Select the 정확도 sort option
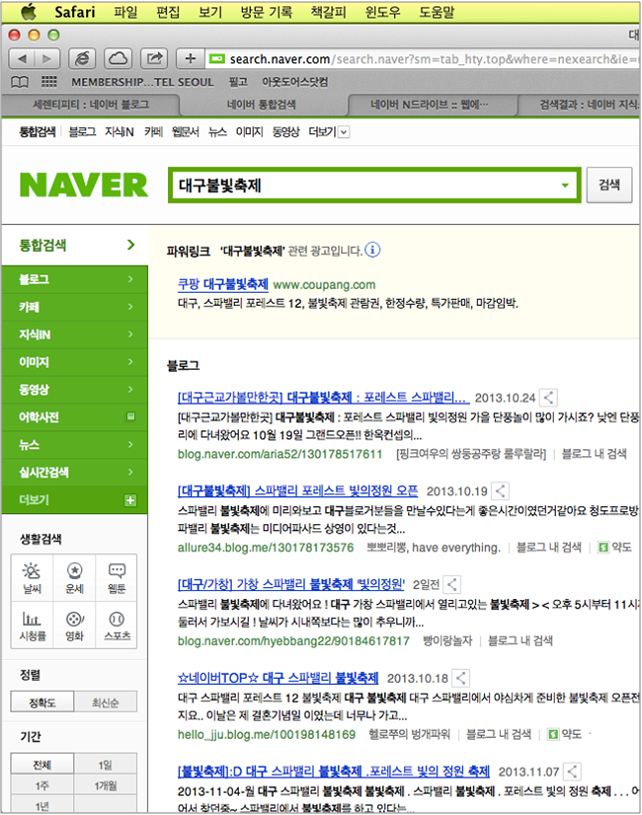The width and height of the screenshot is (642, 815). [44, 703]
